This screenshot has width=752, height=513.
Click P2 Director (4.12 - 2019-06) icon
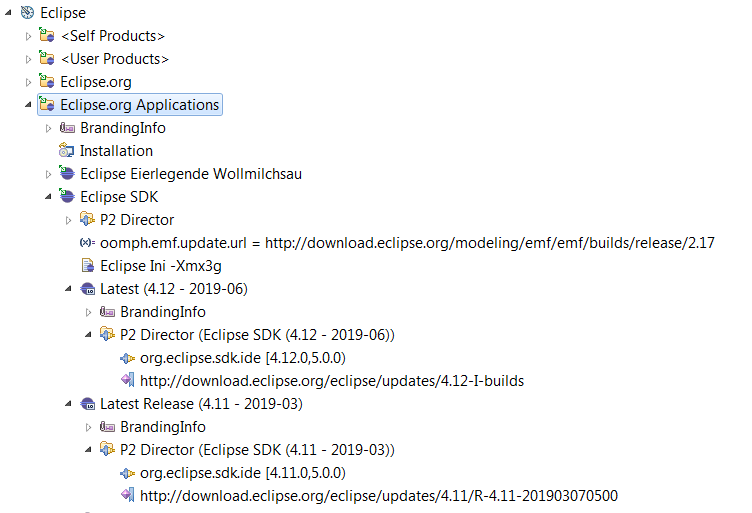click(107, 334)
